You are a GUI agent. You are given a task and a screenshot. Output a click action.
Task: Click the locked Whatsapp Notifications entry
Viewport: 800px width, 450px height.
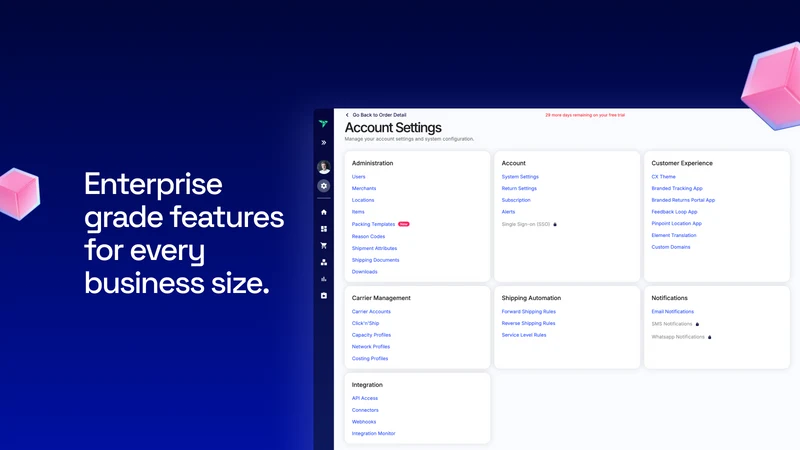click(x=678, y=337)
